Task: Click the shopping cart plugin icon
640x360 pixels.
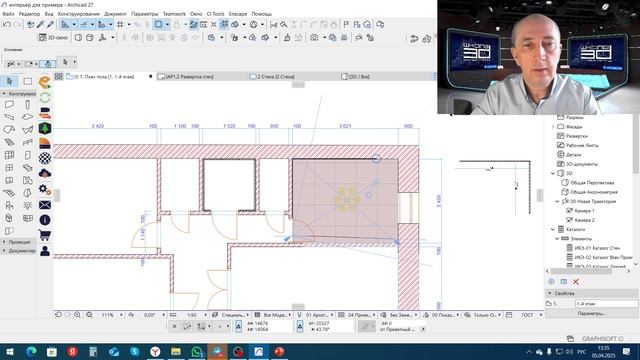Action: pyautogui.click(x=45, y=235)
